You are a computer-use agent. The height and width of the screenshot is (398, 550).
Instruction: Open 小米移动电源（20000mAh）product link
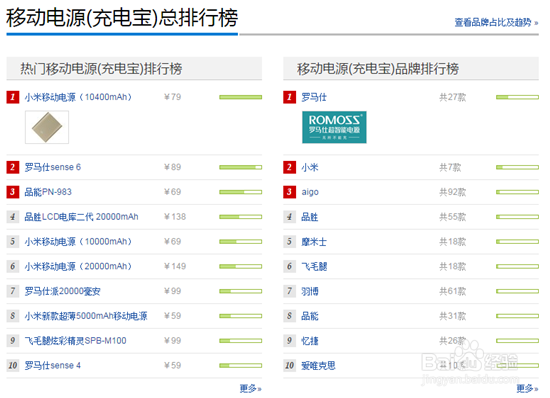78,267
